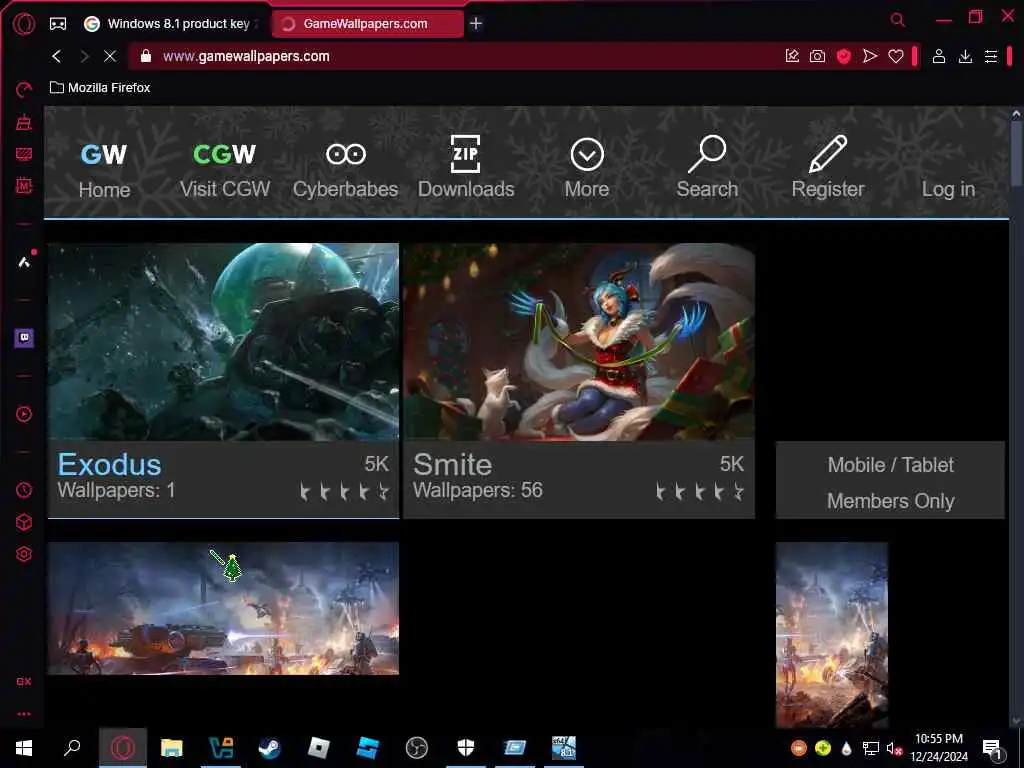Stop page loading with the X button

tap(110, 56)
